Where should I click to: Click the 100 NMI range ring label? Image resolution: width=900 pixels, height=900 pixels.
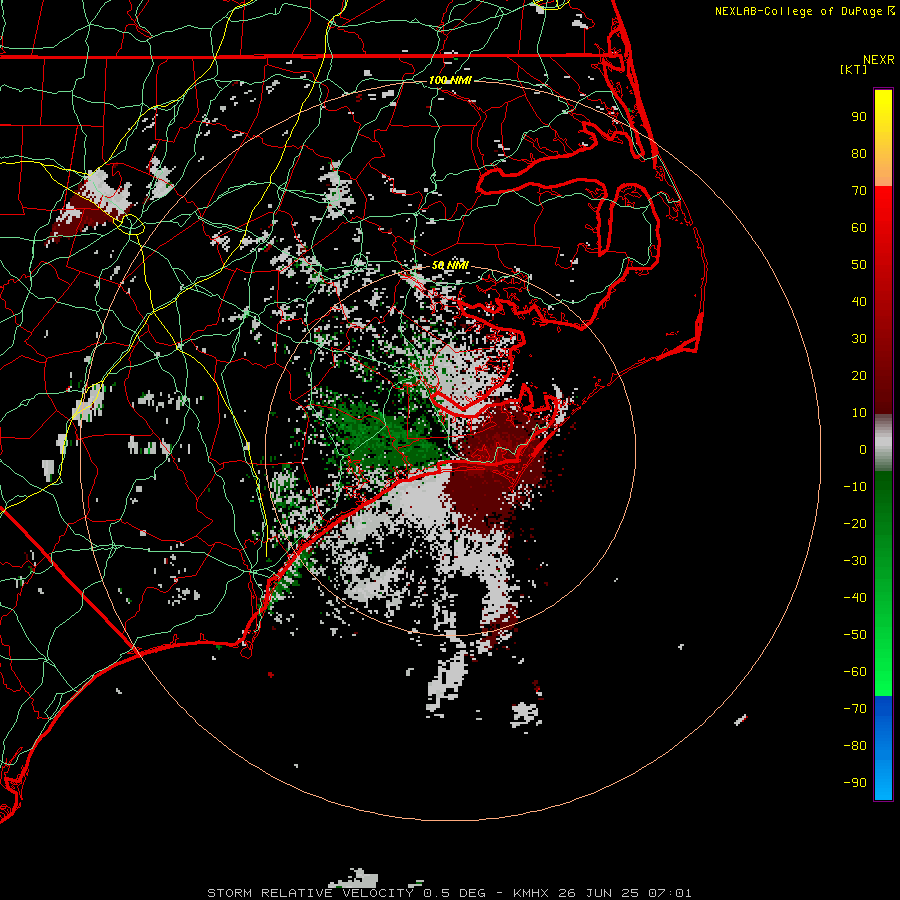[450, 80]
